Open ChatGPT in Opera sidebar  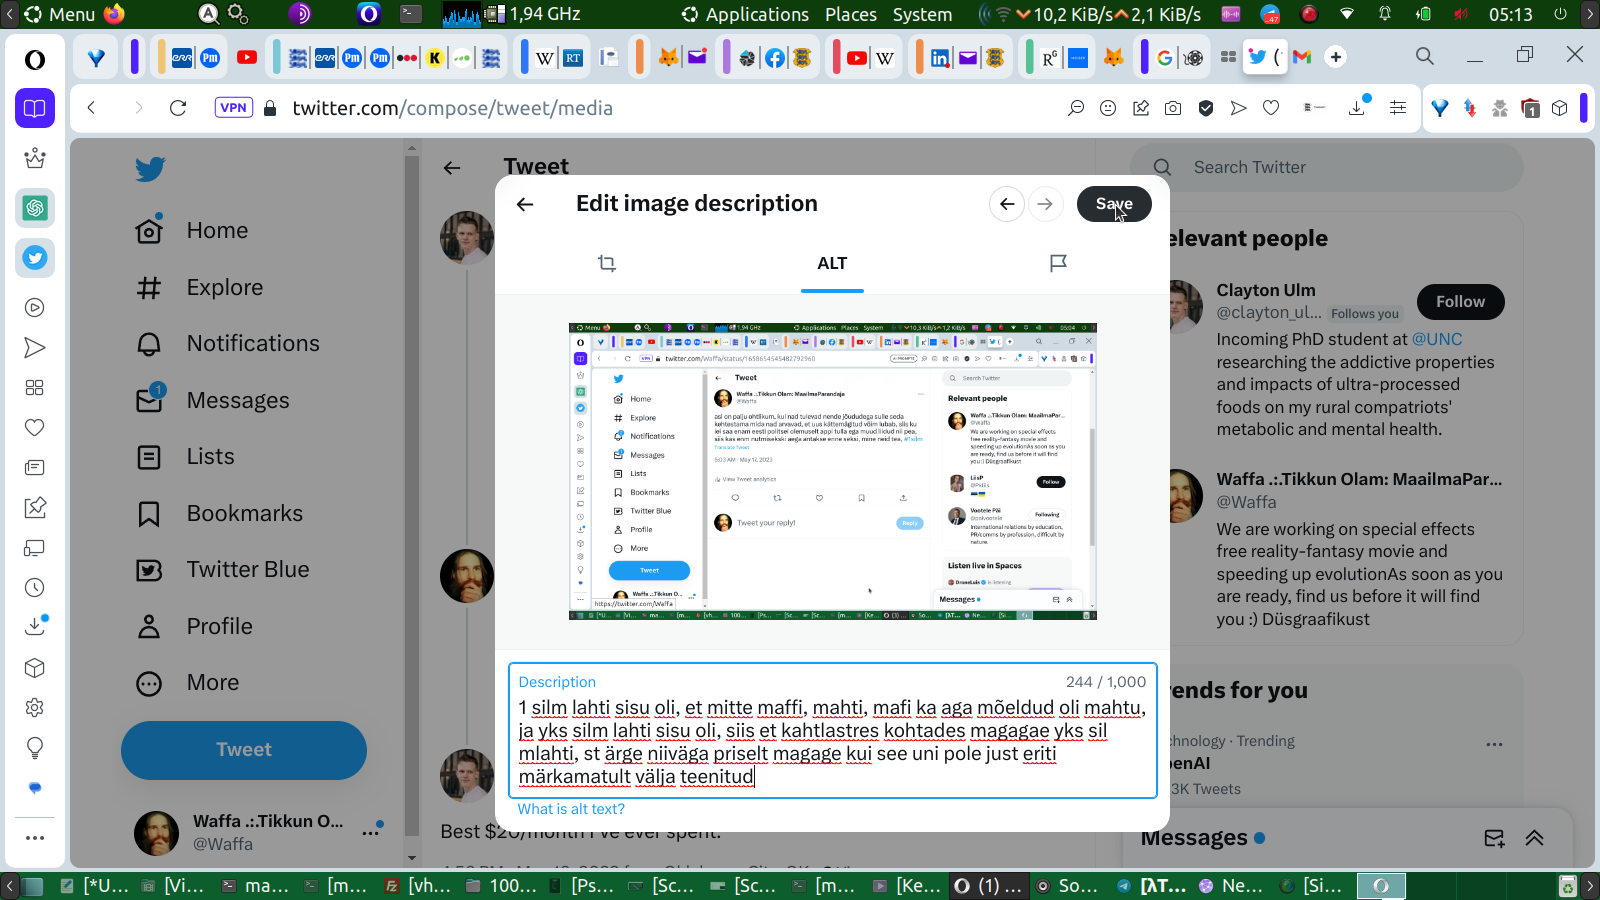35,208
